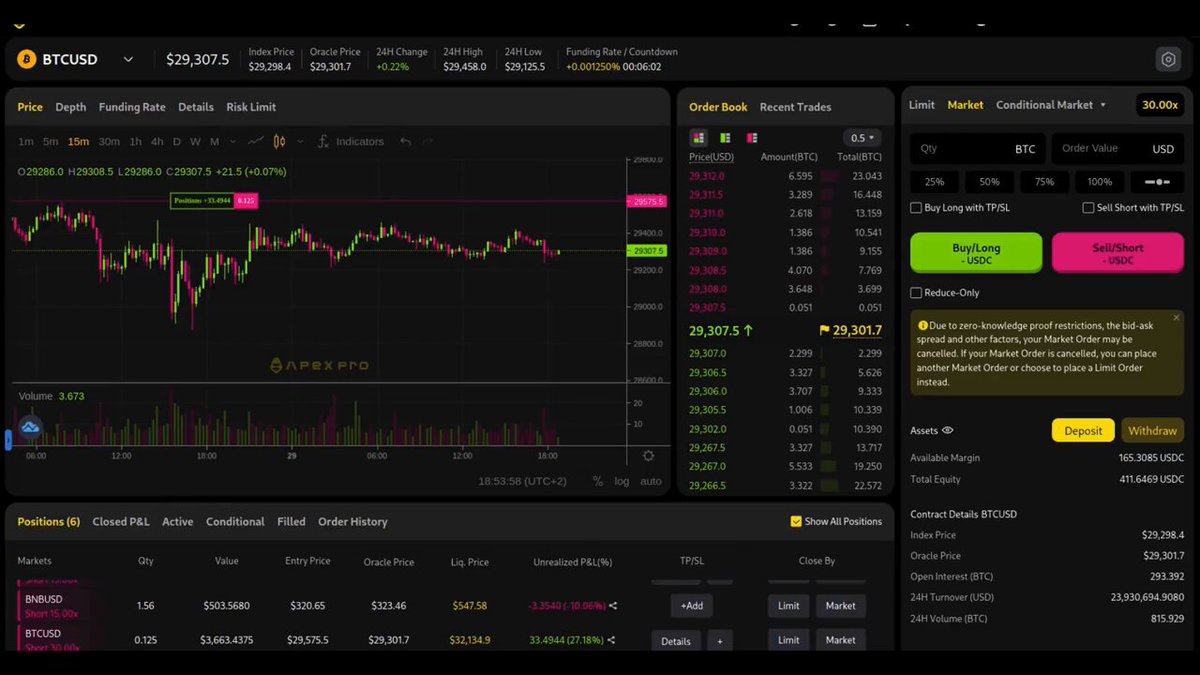The height and width of the screenshot is (675, 1200).
Task: Focus the Order Value USD input field
Action: (x=1118, y=149)
